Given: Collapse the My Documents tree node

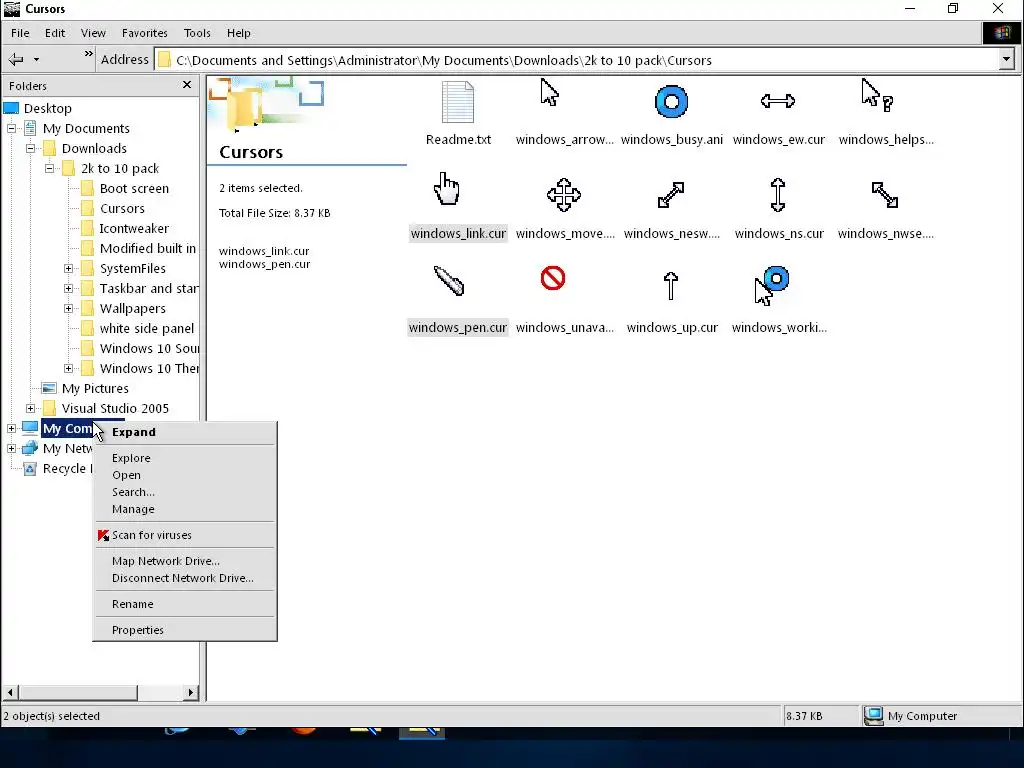Looking at the screenshot, I should tap(11, 129).
